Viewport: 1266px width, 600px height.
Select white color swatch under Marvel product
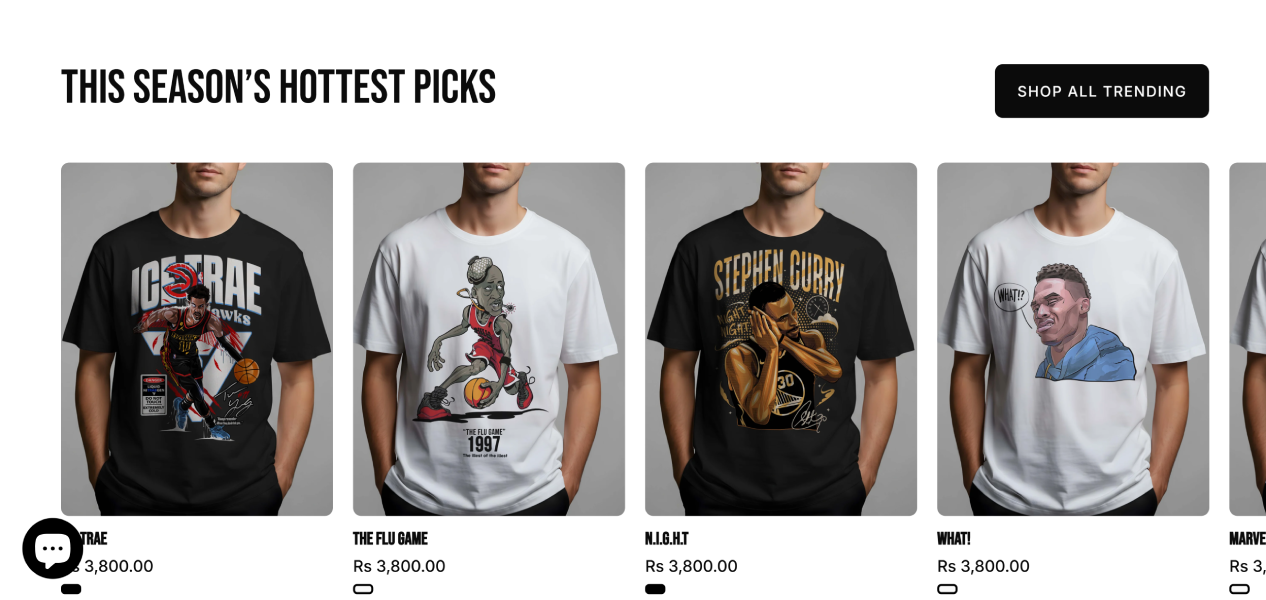1239,589
